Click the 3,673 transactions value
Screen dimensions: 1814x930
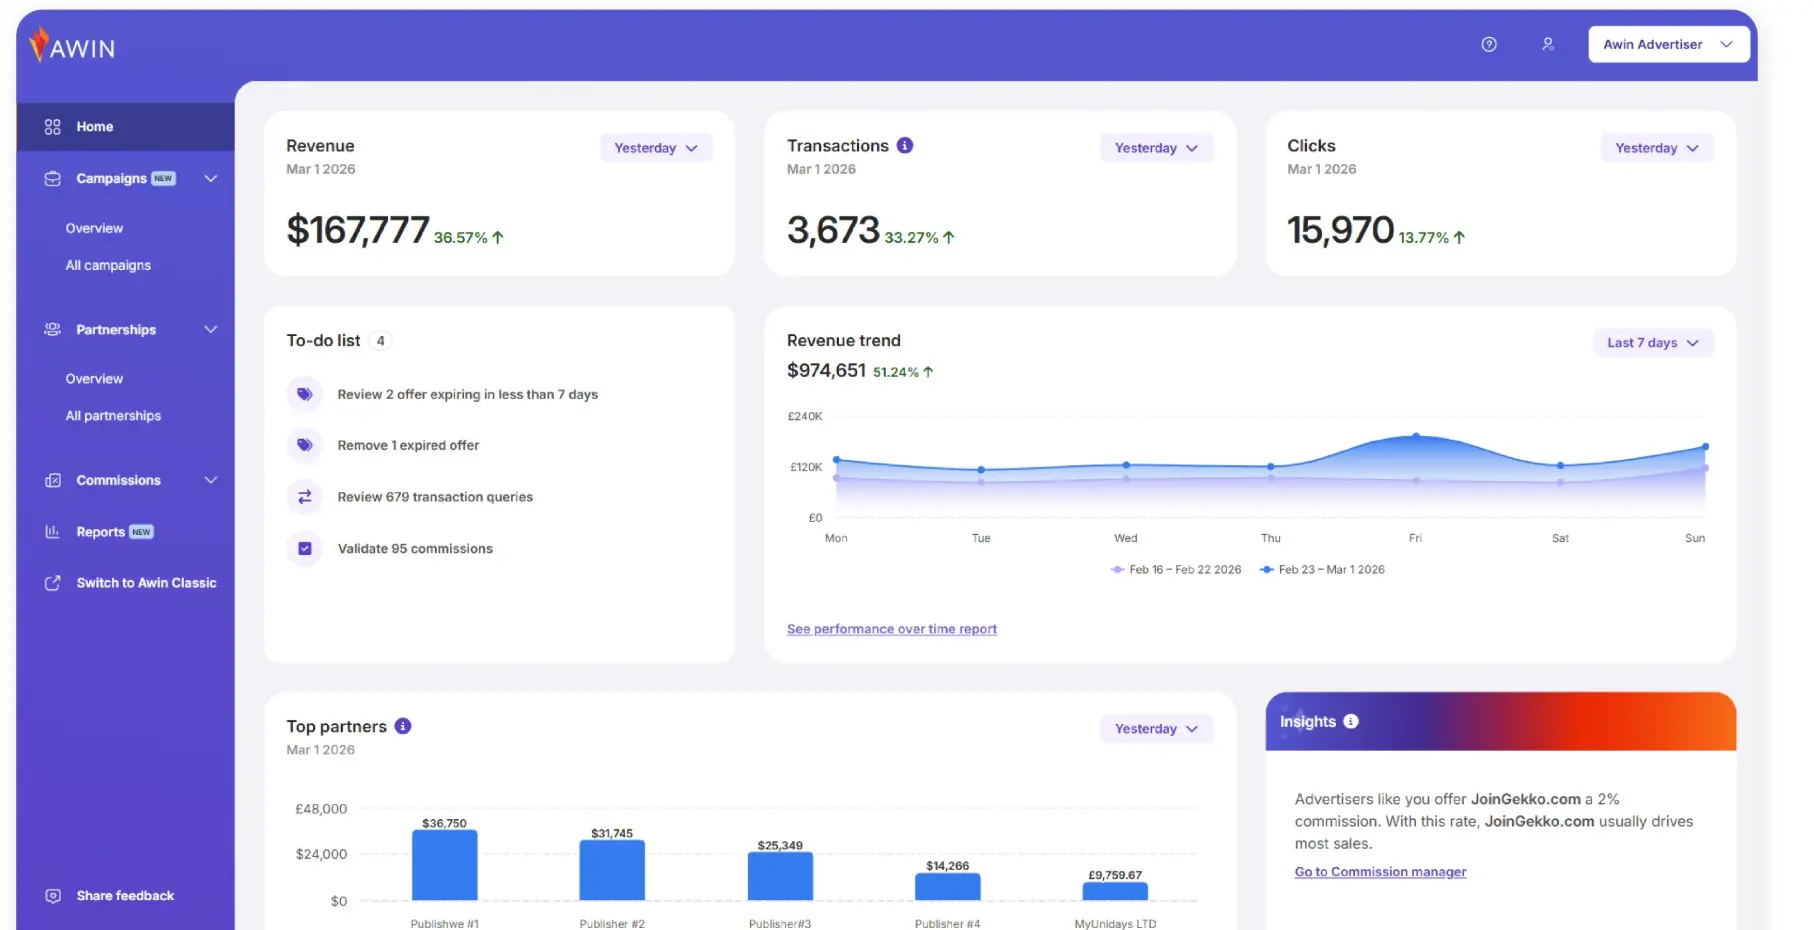pyautogui.click(x=833, y=230)
